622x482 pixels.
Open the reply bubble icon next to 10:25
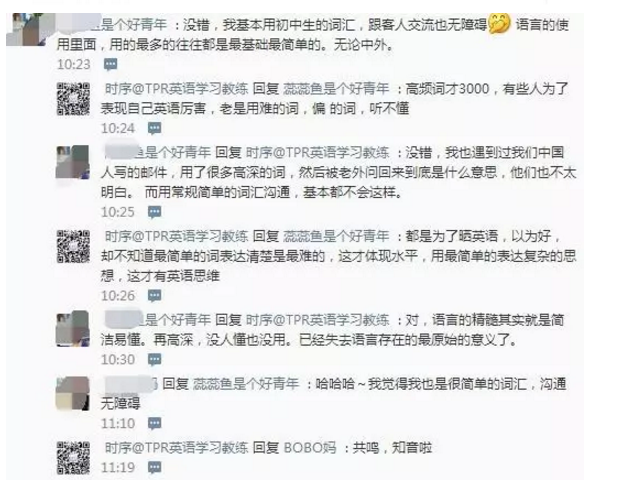click(x=154, y=212)
